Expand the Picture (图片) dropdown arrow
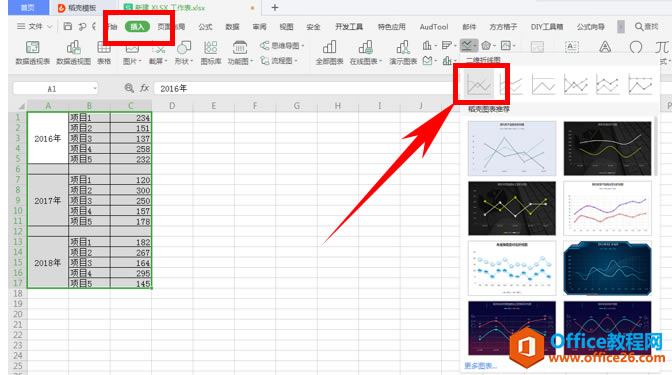 pos(140,61)
